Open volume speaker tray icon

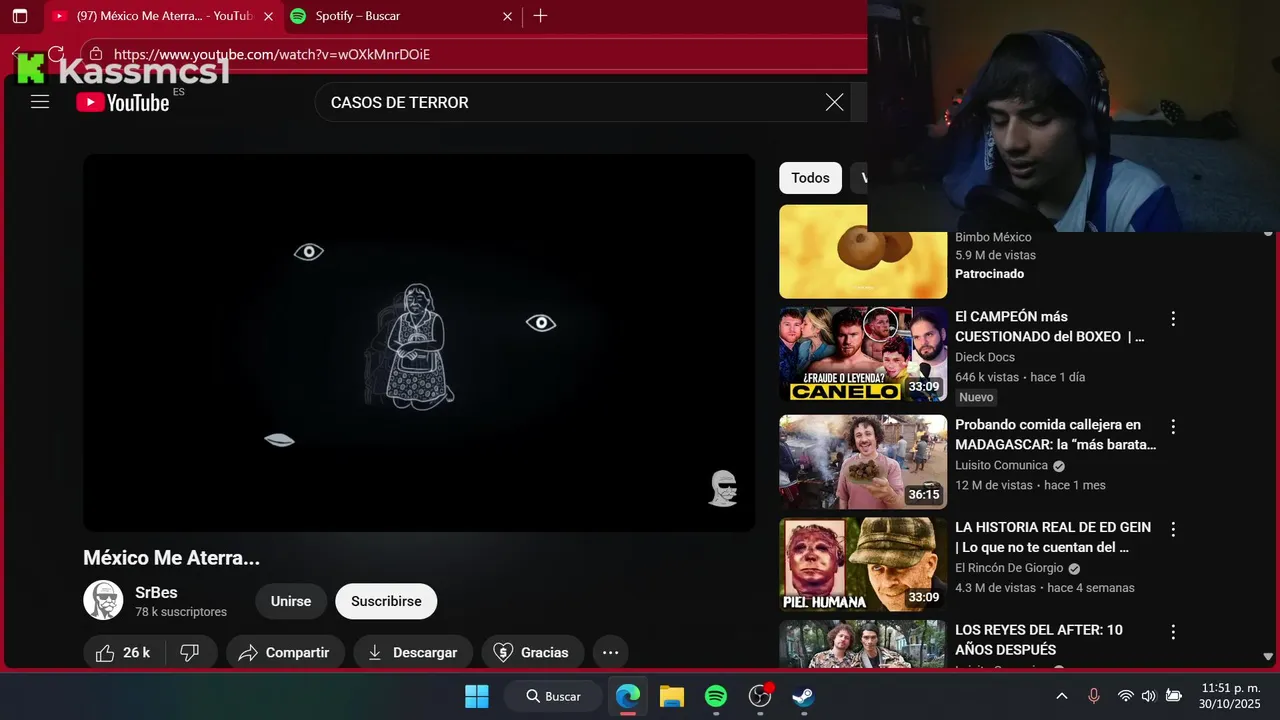click(x=1148, y=696)
